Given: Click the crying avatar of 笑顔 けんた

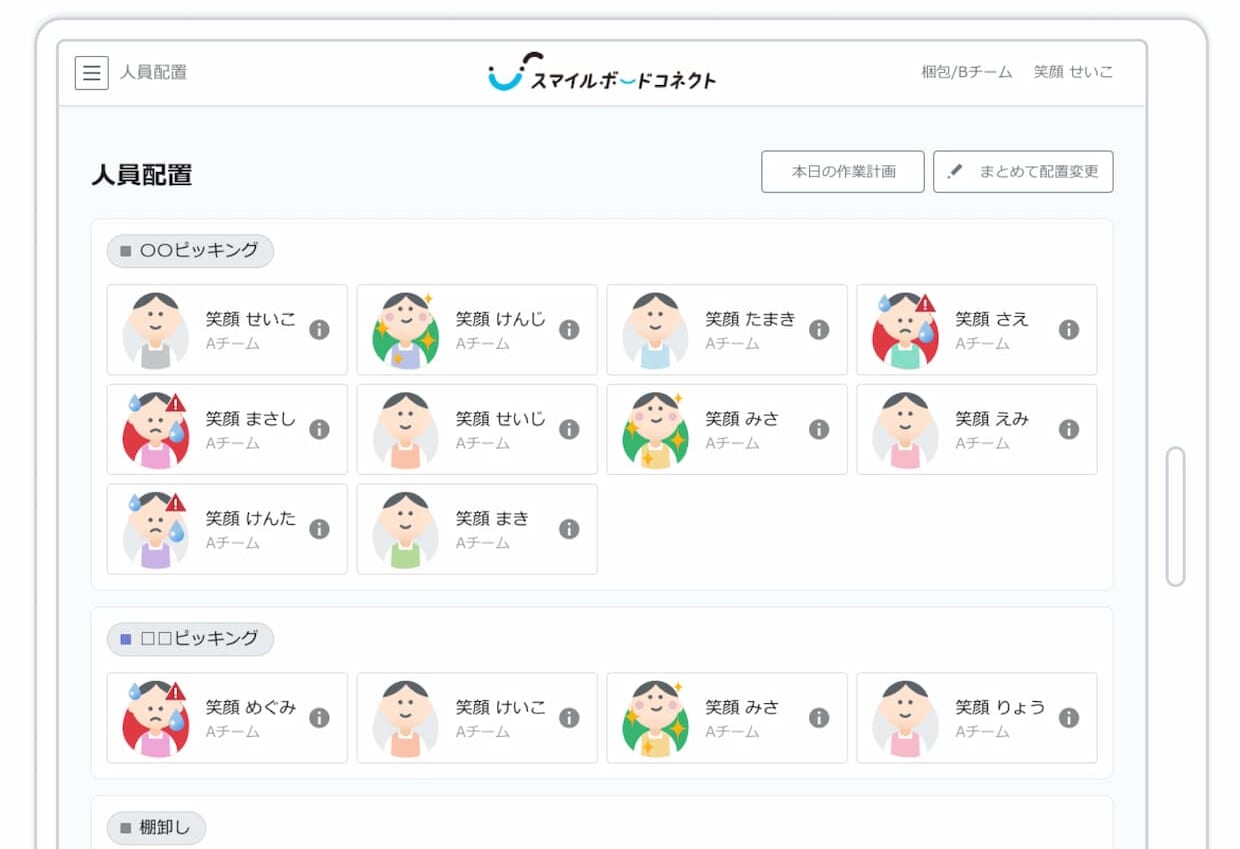Looking at the screenshot, I should coord(156,530).
